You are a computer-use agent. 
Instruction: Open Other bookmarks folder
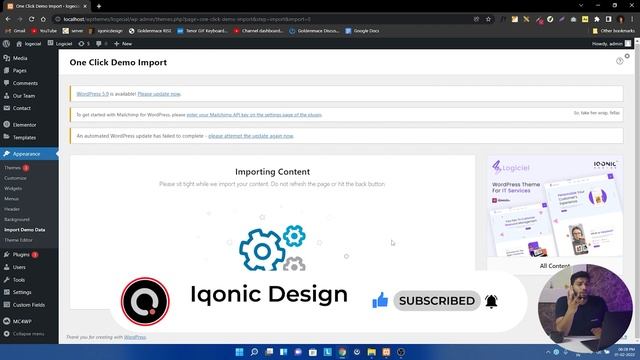click(x=613, y=31)
